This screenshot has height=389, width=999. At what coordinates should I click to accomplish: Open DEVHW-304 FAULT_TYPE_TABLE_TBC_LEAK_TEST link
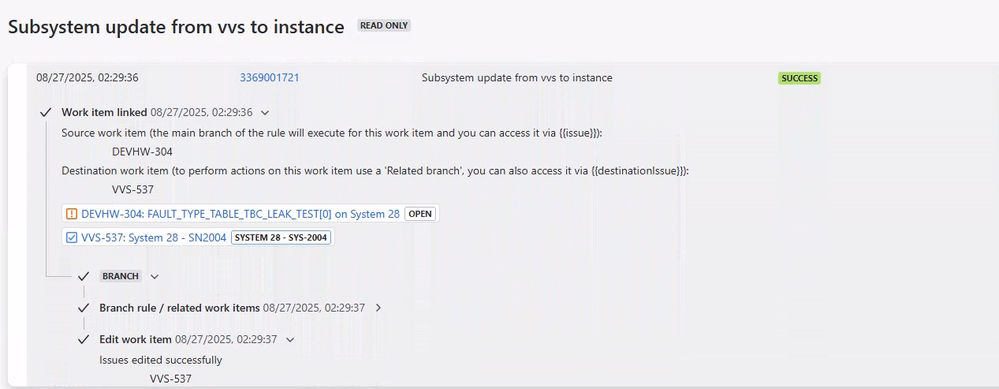(240, 214)
